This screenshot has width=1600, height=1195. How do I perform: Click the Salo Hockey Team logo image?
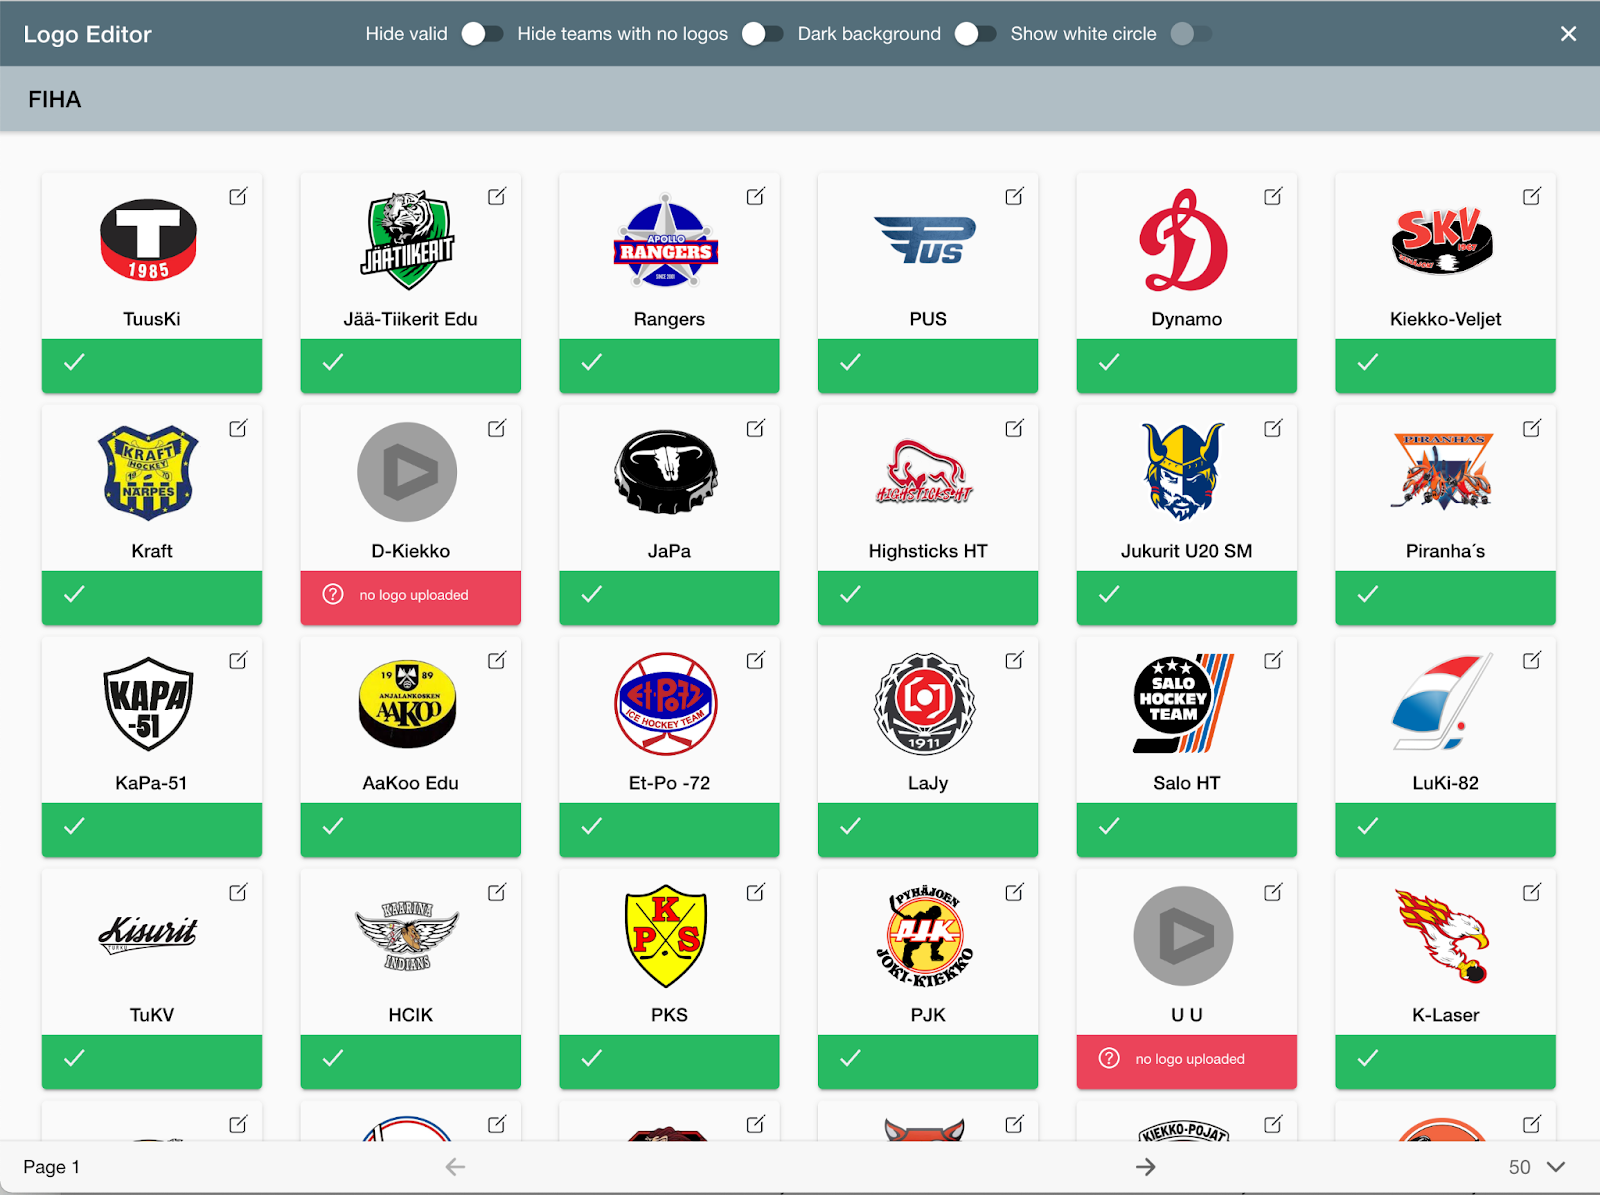1183,703
